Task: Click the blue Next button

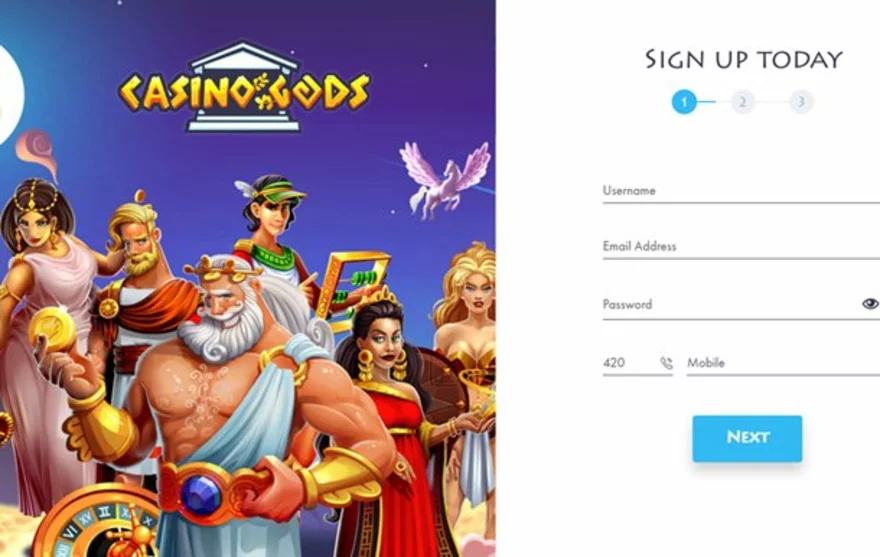Action: 747,439
